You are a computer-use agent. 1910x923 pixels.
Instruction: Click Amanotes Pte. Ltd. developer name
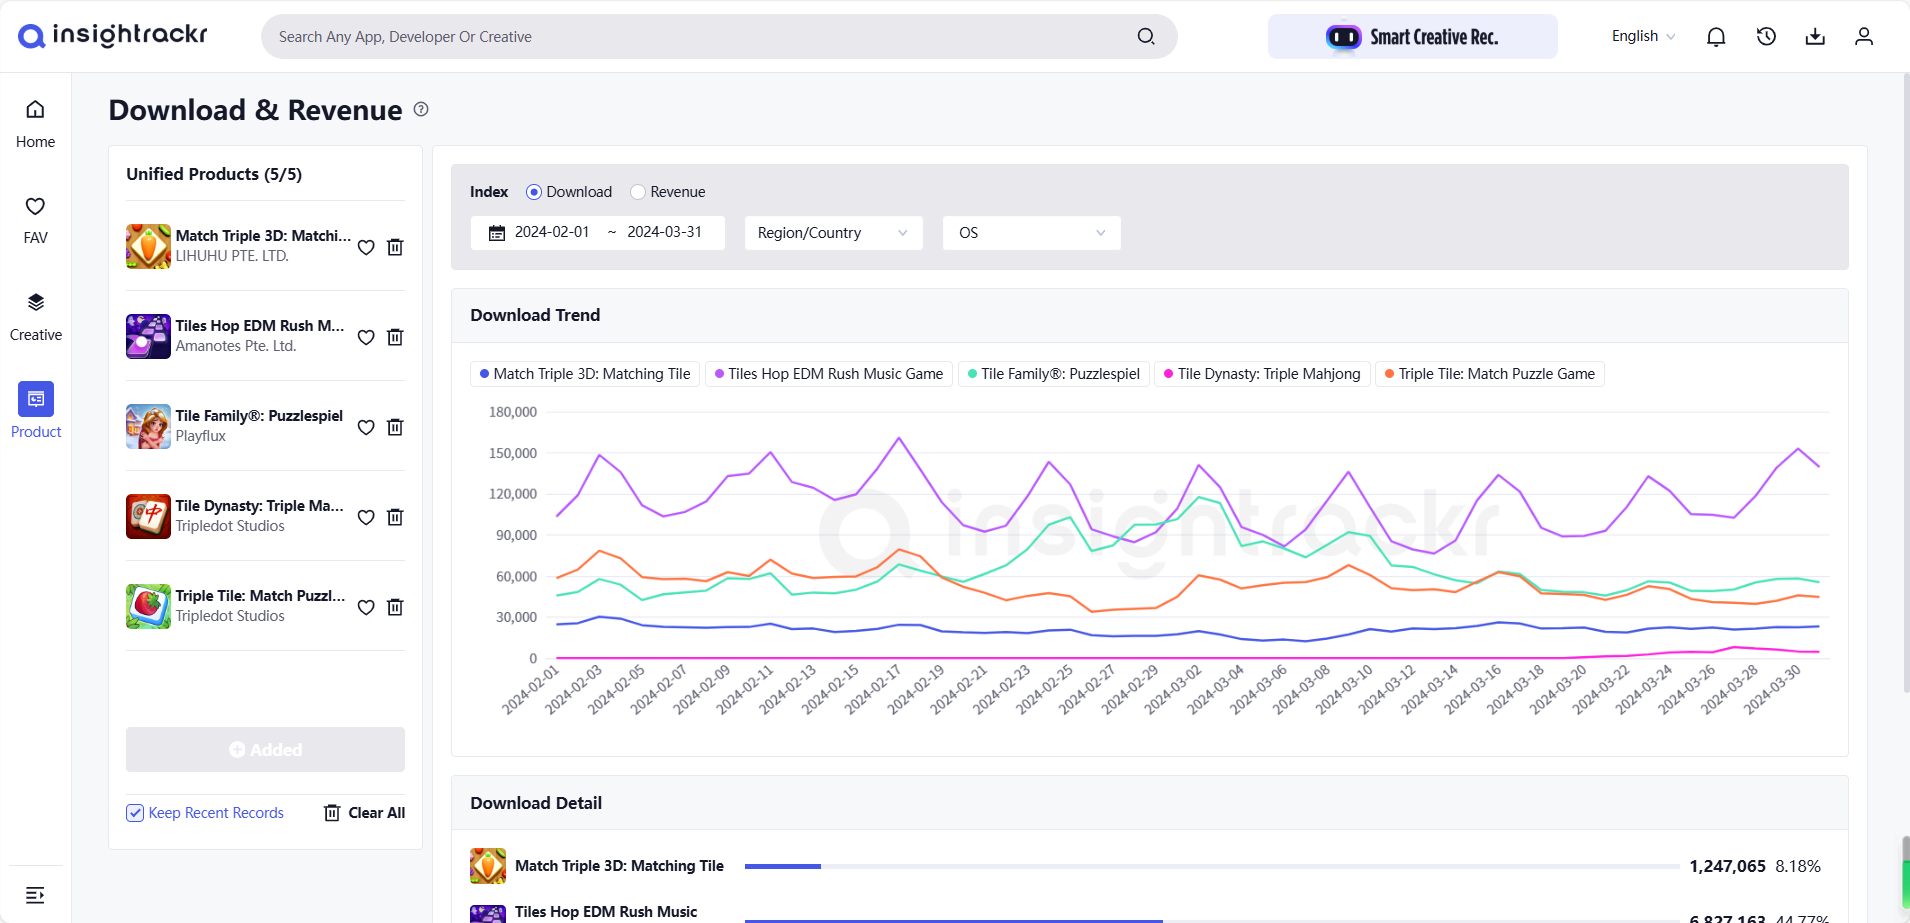[236, 346]
